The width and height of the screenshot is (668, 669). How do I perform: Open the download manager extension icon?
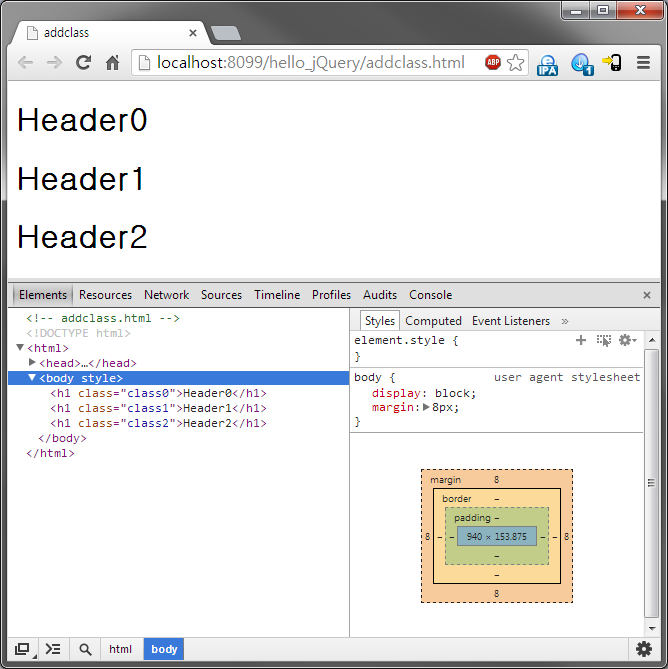click(581, 64)
